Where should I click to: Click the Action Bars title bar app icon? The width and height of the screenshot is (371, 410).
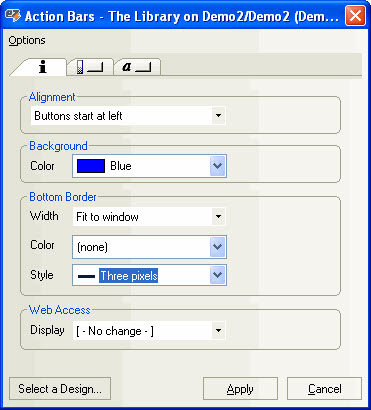13,16
